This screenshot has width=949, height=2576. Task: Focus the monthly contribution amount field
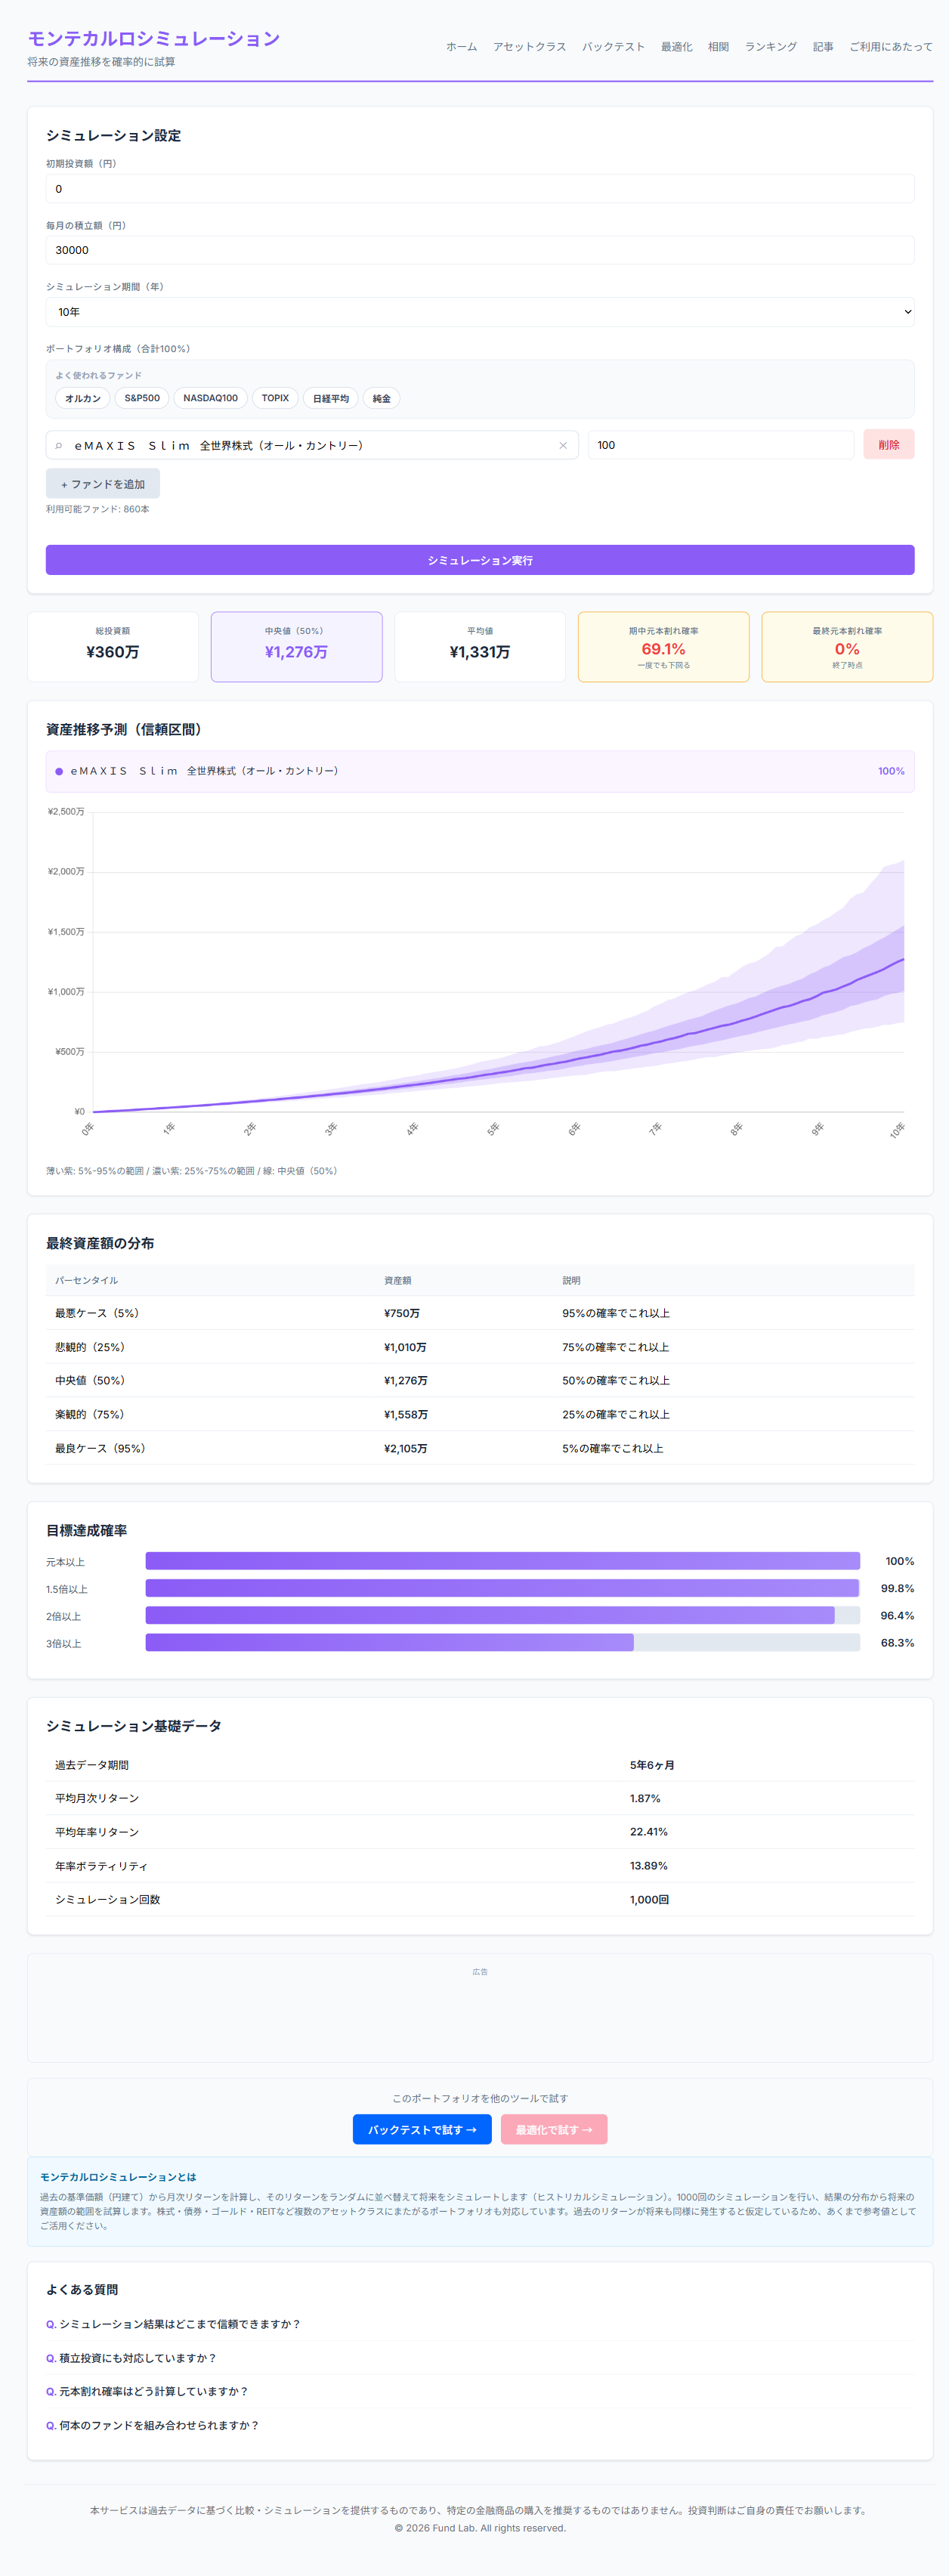point(480,250)
